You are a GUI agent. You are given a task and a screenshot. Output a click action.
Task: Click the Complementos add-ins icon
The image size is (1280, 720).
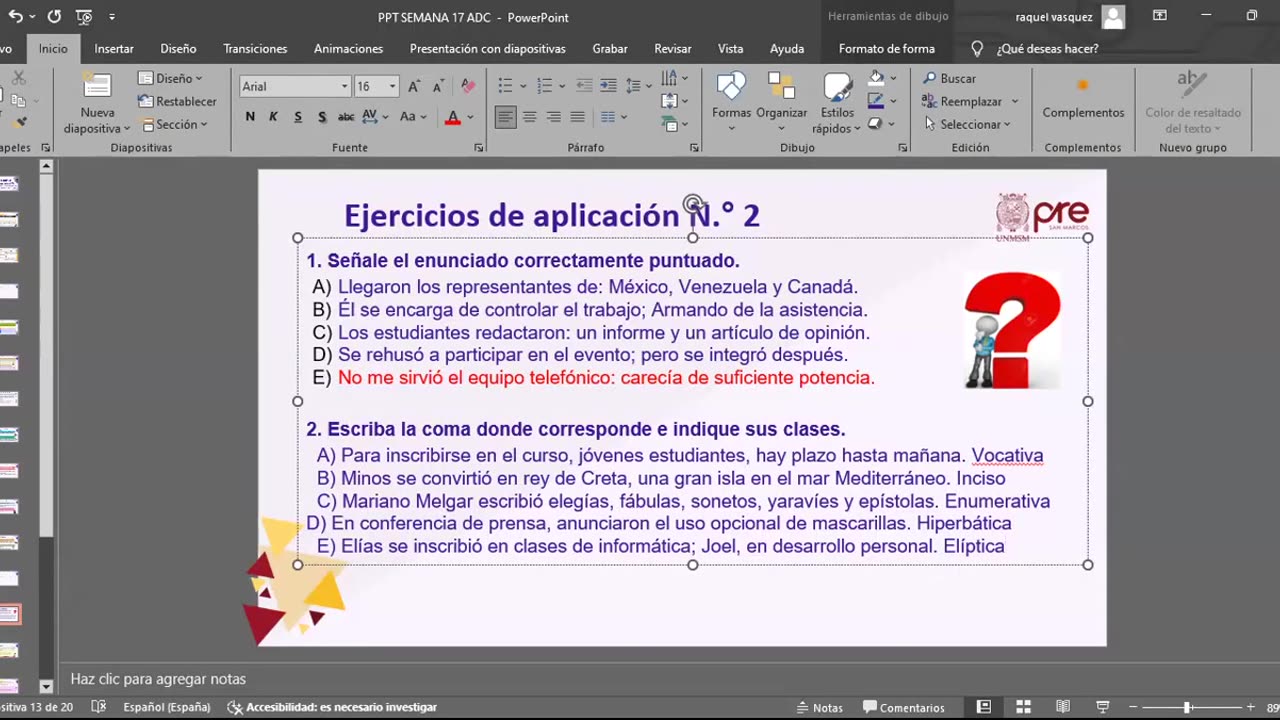[x=1082, y=86]
